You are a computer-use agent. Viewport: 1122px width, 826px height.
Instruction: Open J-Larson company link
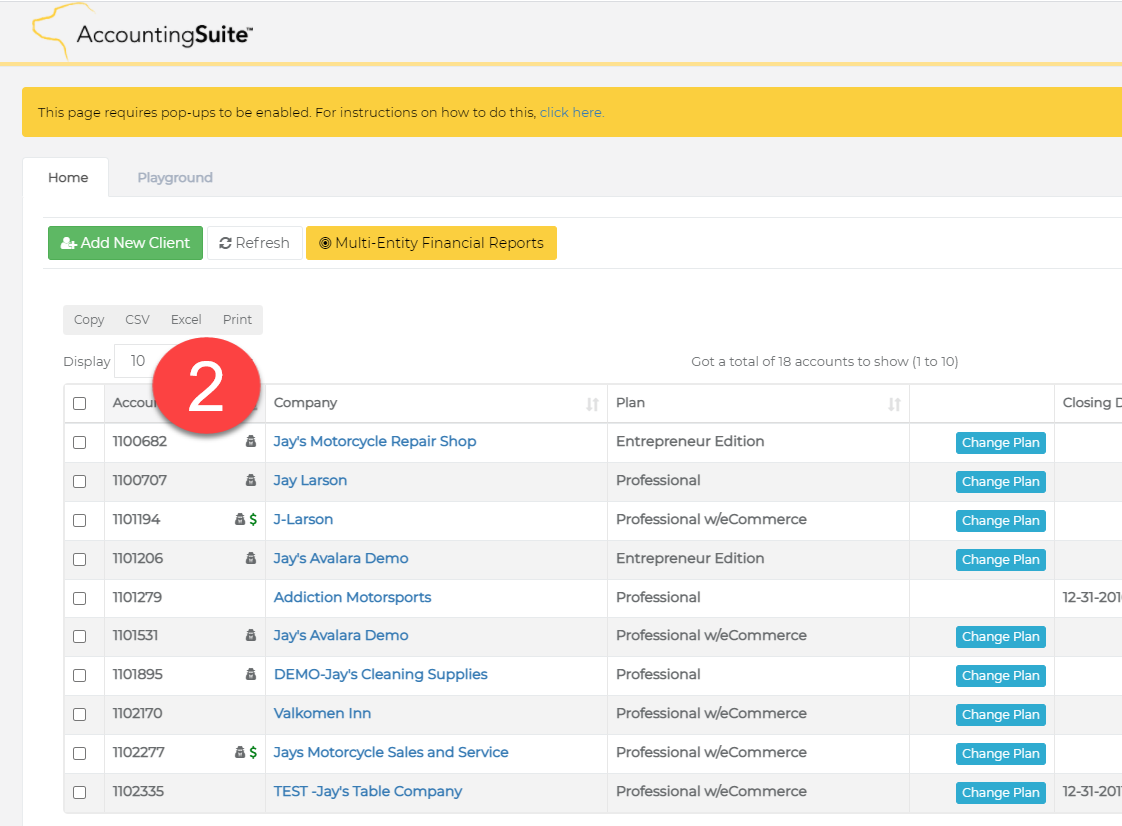[303, 520]
